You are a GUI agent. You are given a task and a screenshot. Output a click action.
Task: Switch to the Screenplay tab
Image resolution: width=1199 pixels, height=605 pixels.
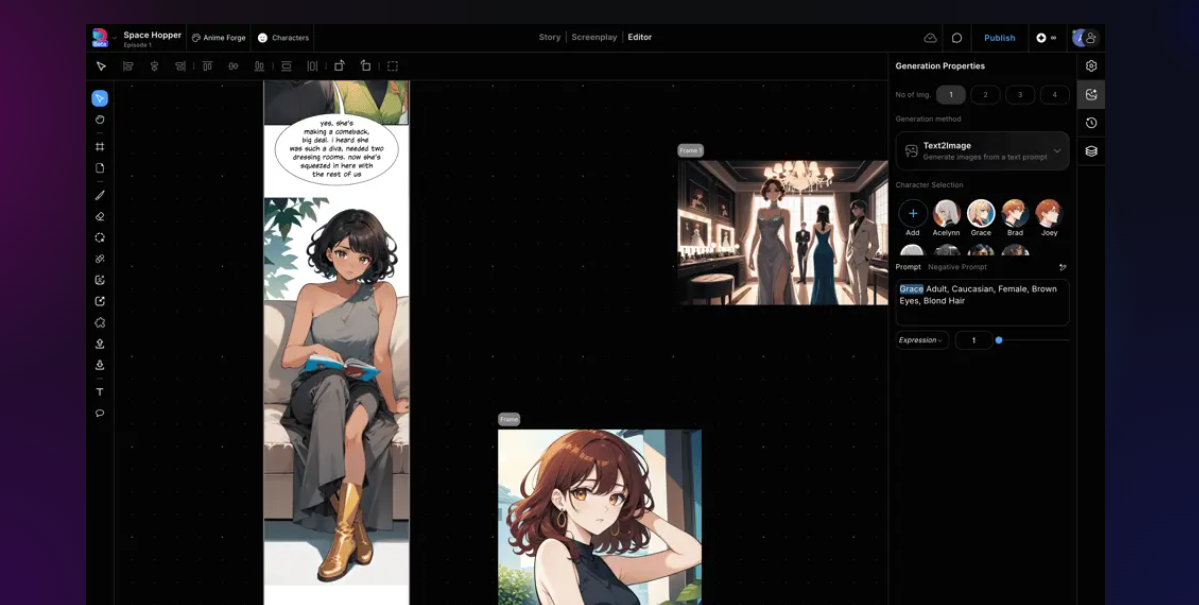click(x=594, y=37)
